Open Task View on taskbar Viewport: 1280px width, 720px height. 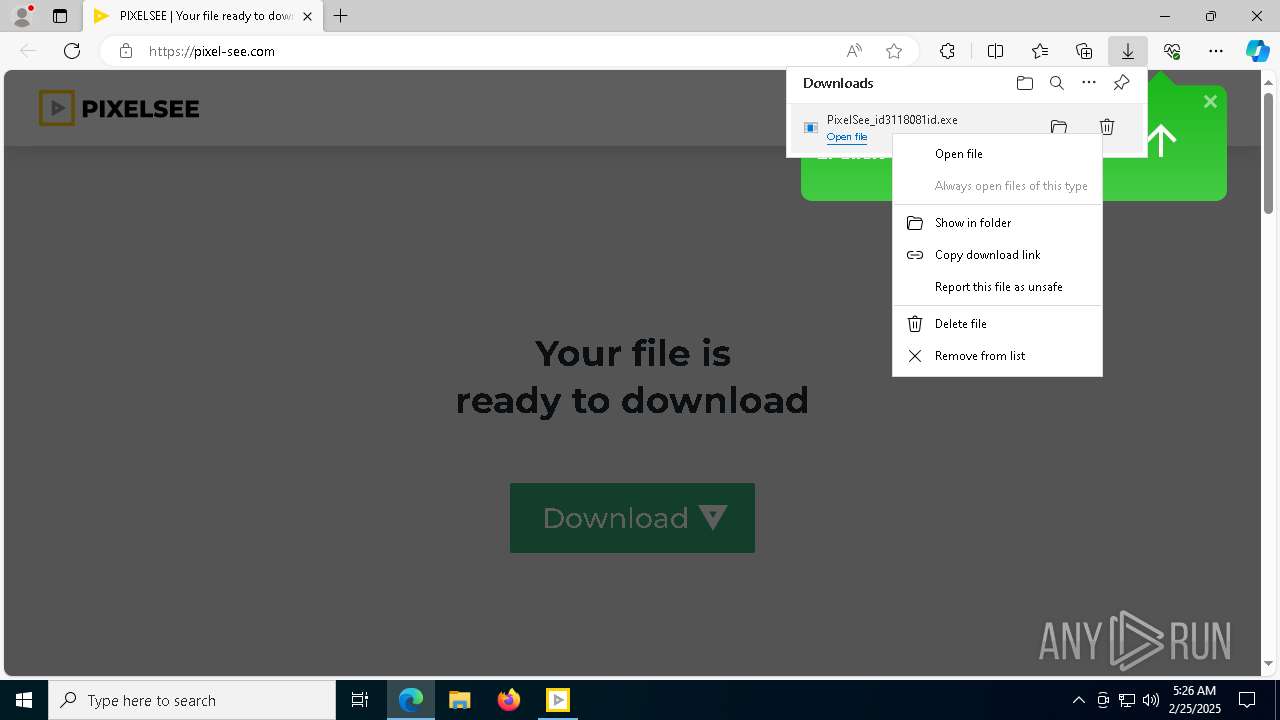coord(360,700)
